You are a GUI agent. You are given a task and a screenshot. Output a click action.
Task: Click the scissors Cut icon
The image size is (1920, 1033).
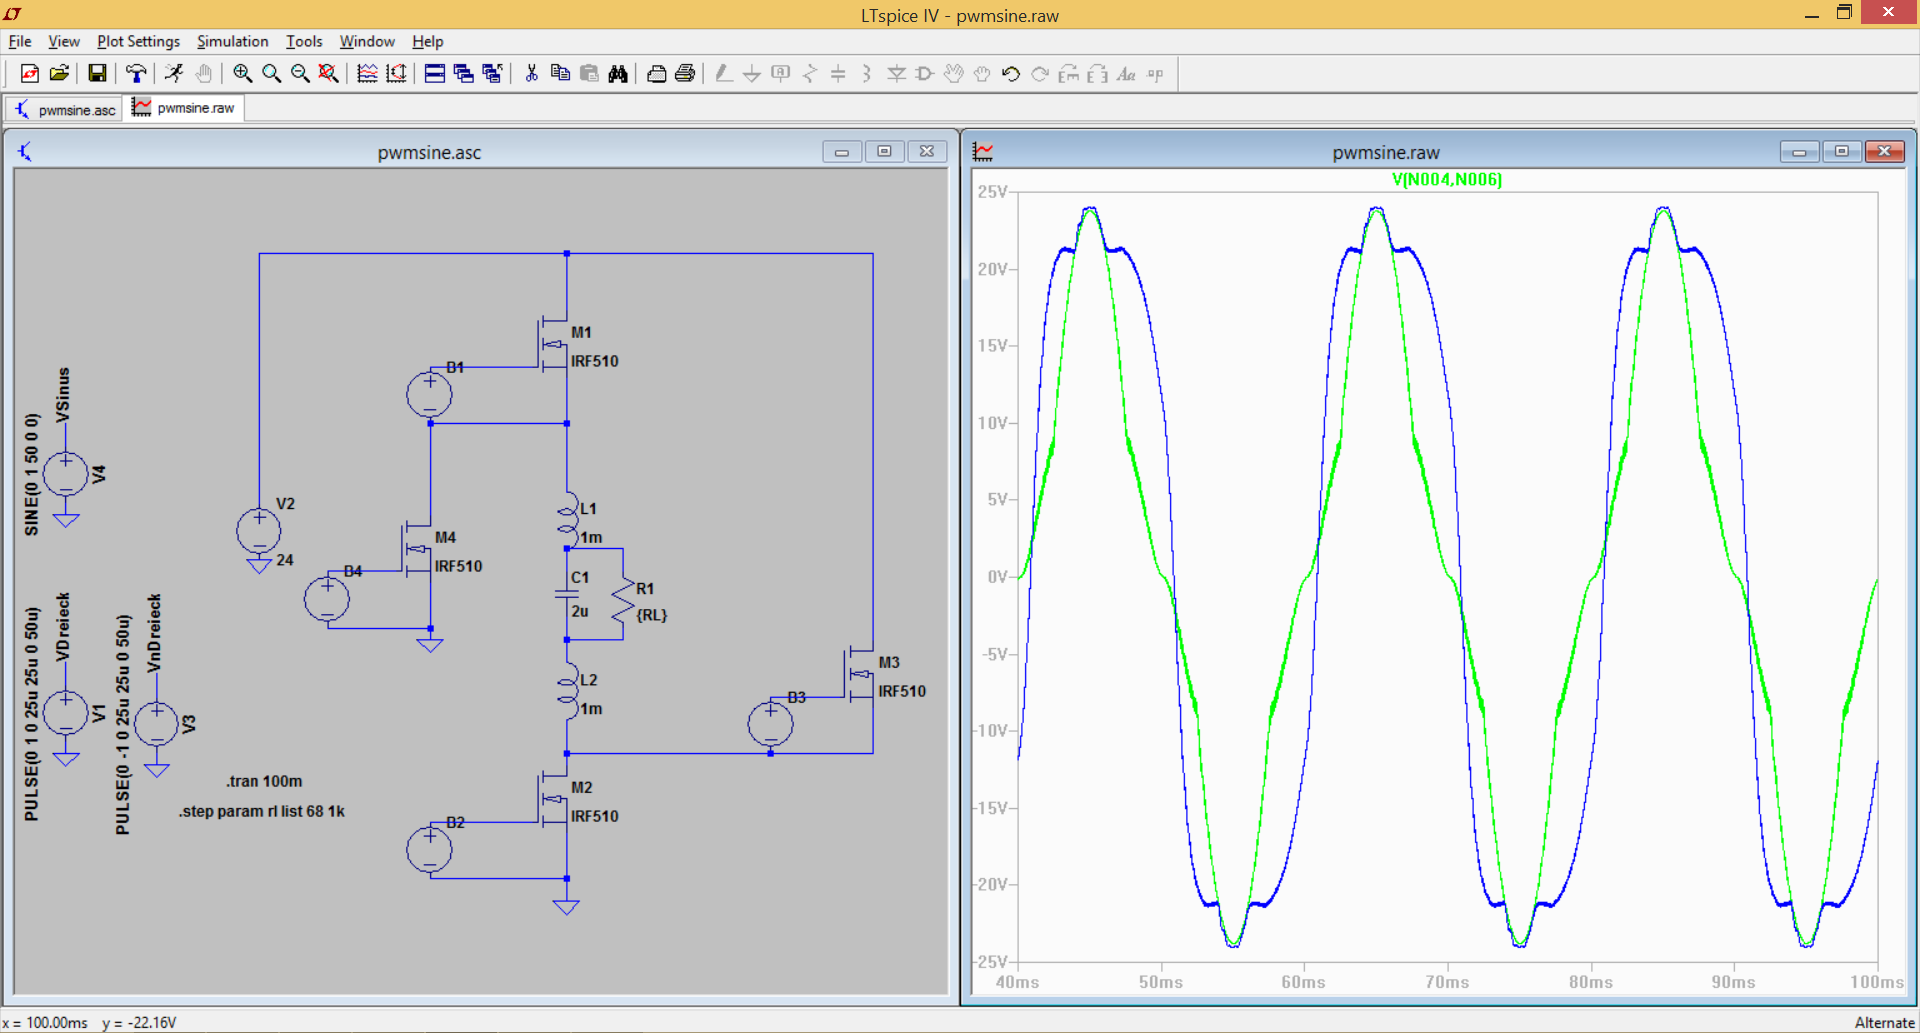[531, 73]
